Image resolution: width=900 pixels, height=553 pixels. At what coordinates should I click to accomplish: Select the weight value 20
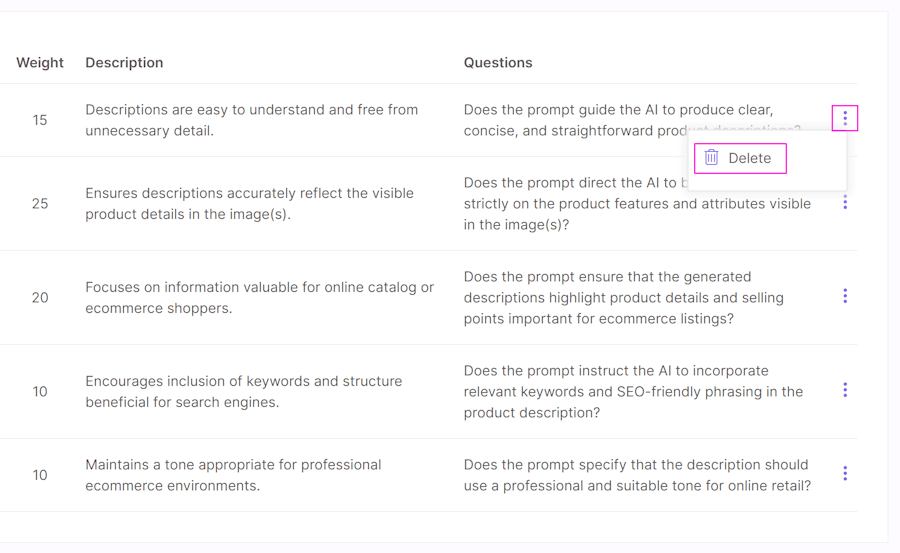40,297
